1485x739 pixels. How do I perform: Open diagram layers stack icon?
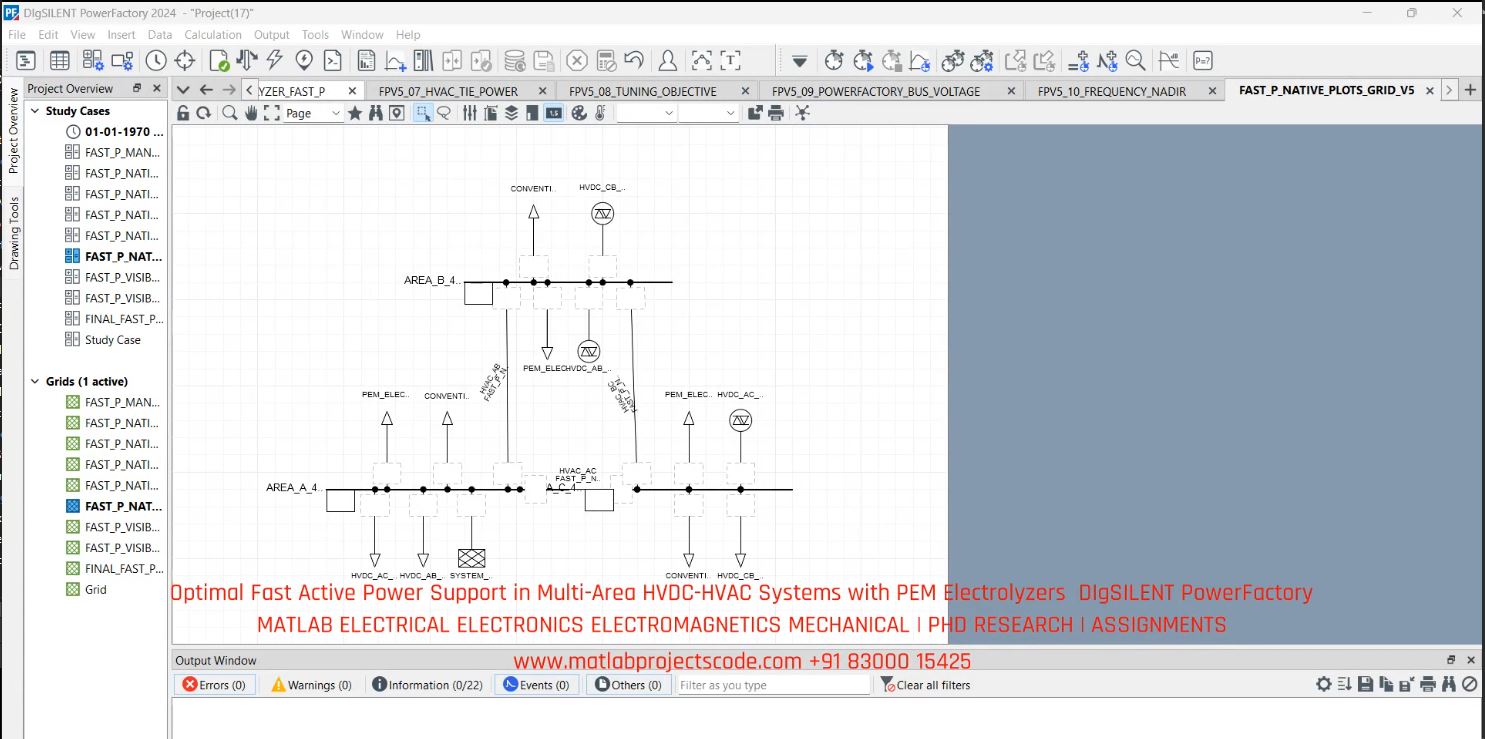512,113
